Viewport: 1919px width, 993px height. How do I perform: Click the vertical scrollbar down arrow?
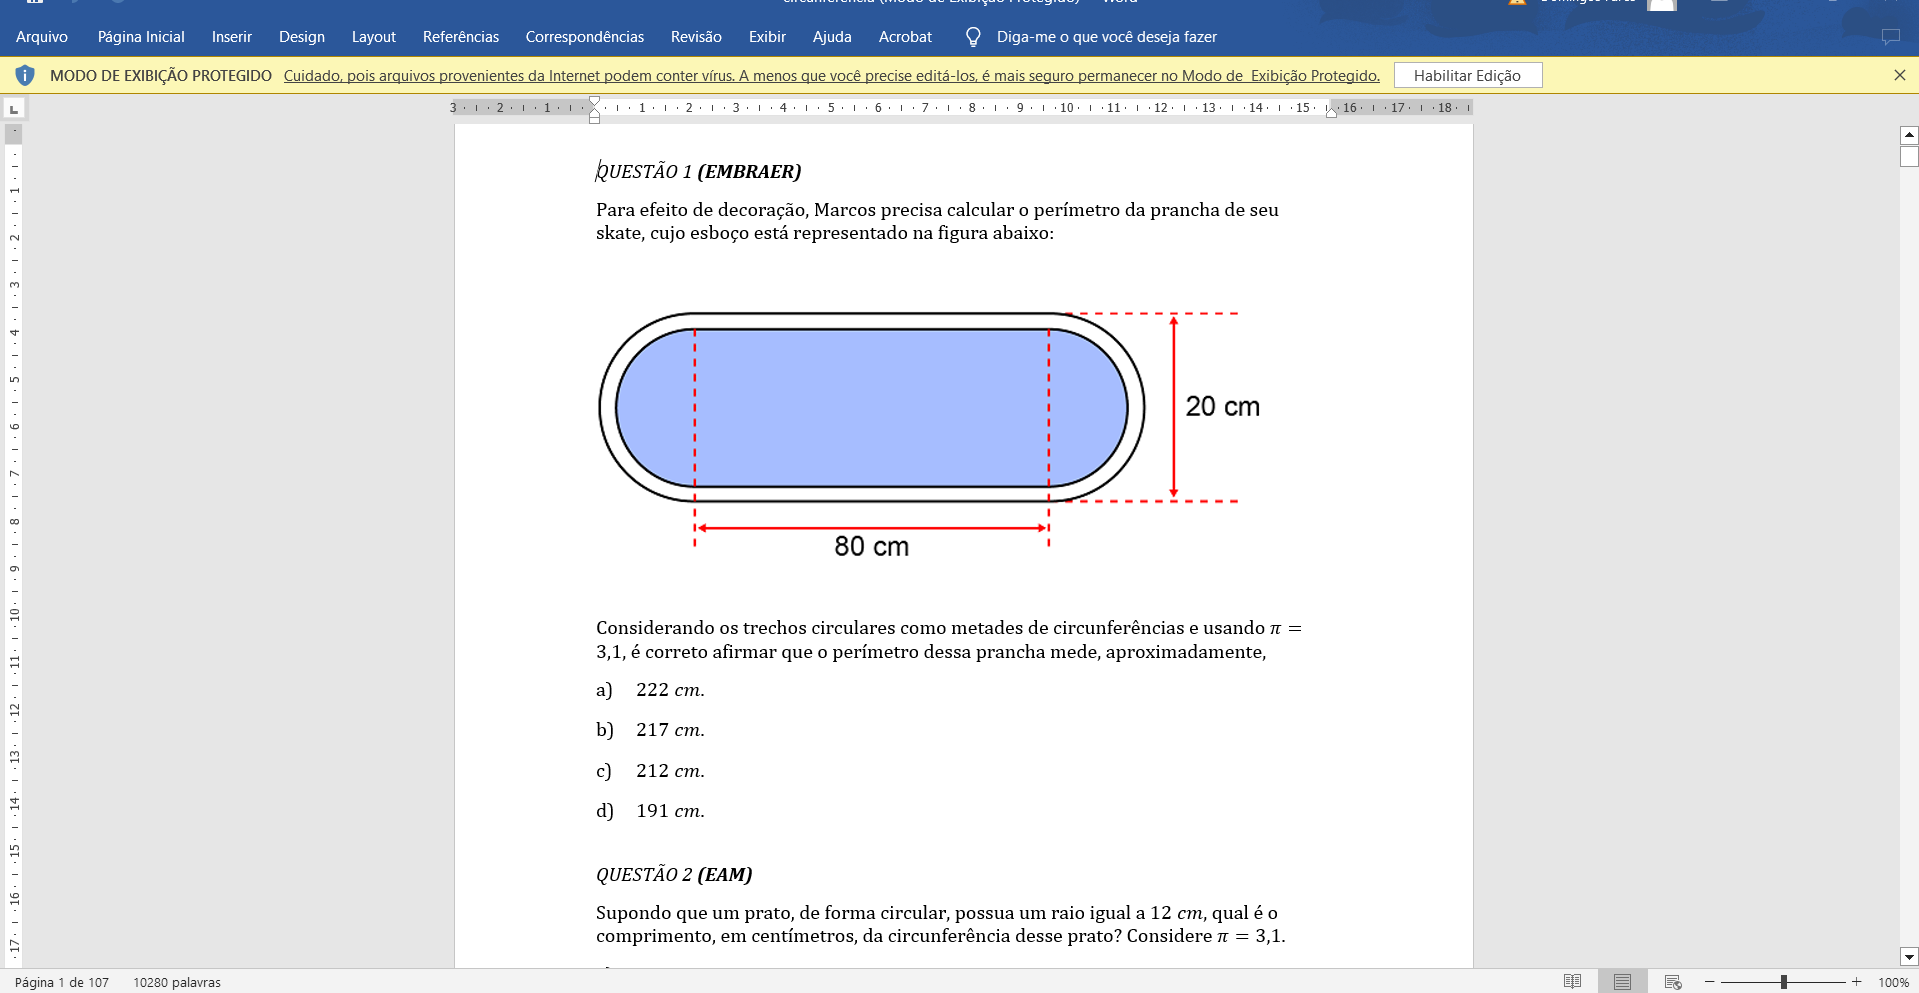1909,957
